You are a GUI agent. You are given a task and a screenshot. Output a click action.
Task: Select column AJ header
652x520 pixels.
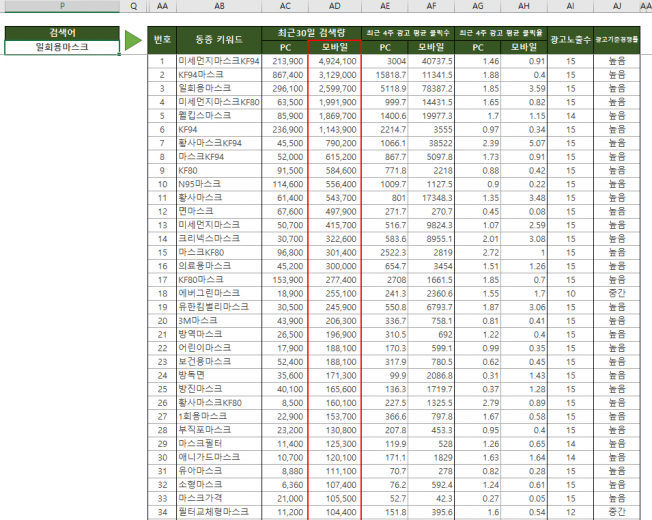(617, 6)
